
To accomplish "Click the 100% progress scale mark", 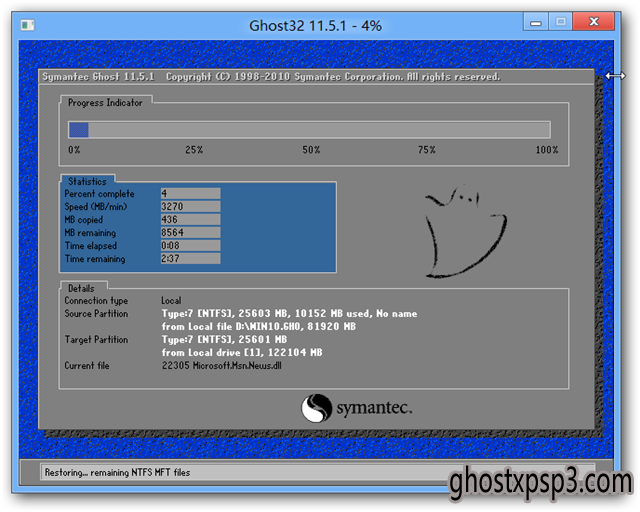I will pos(547,150).
